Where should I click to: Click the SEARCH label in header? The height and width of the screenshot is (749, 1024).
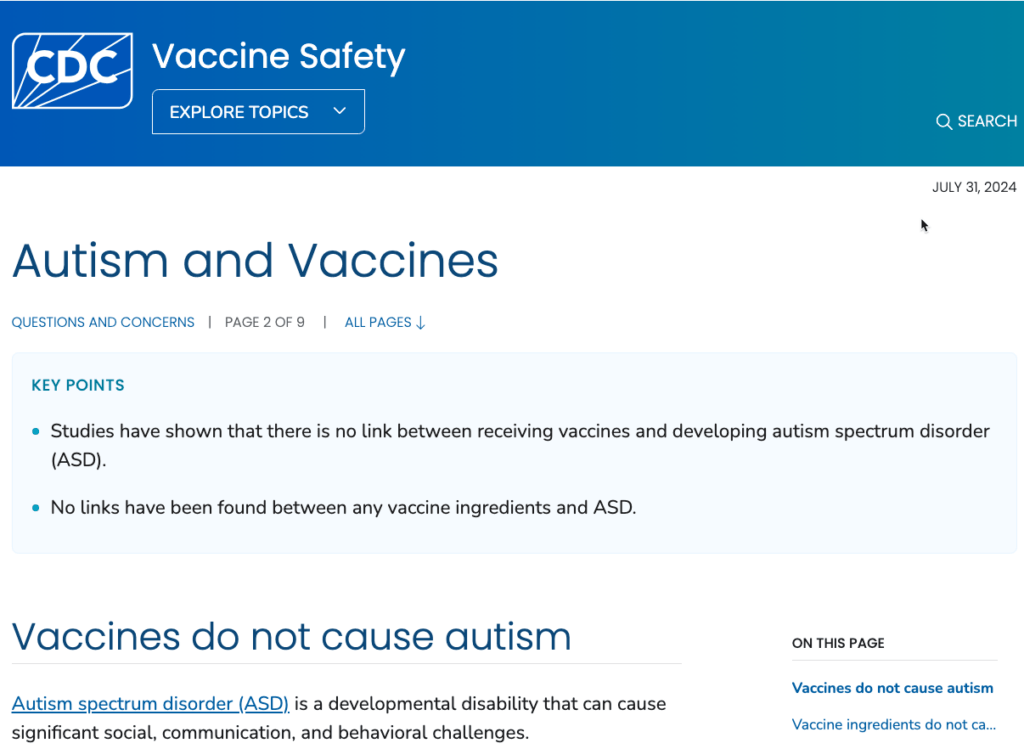pyautogui.click(x=986, y=121)
